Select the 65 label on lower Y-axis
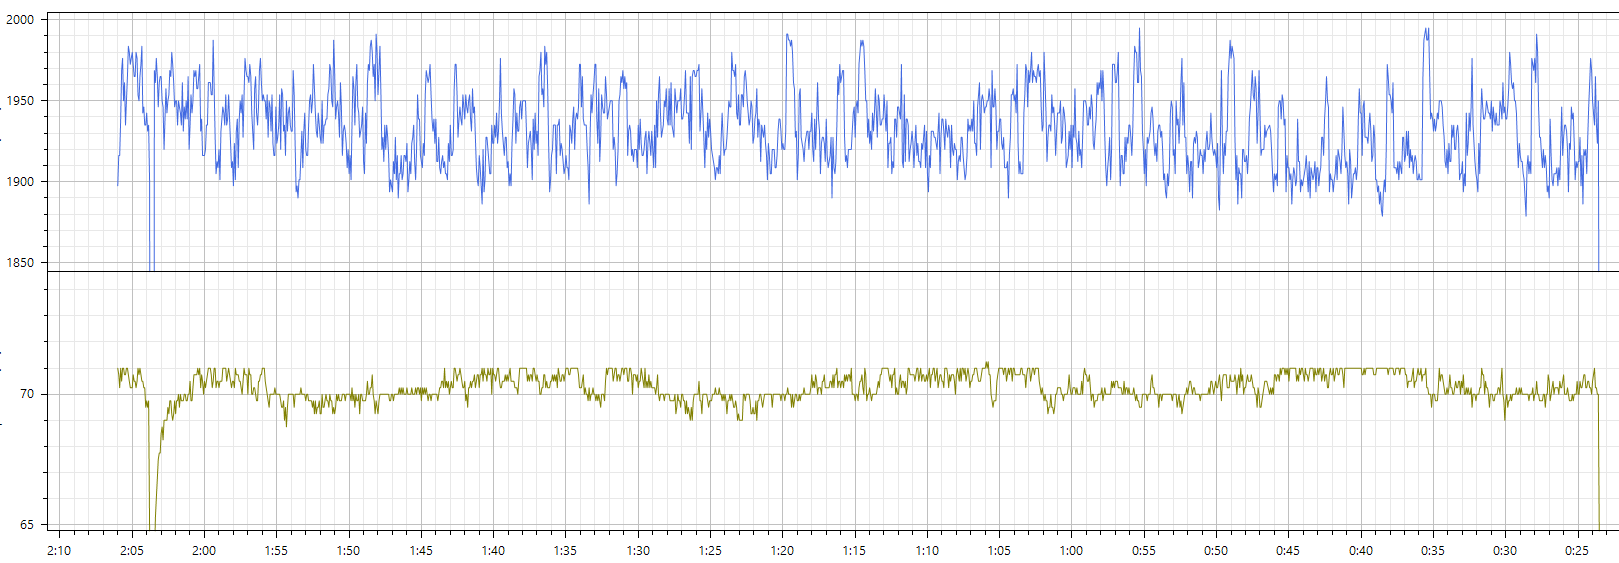 point(27,525)
